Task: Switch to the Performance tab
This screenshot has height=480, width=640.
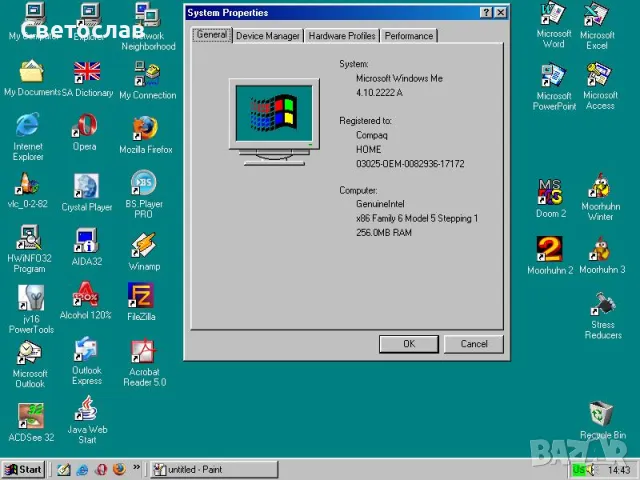Action: point(409,36)
